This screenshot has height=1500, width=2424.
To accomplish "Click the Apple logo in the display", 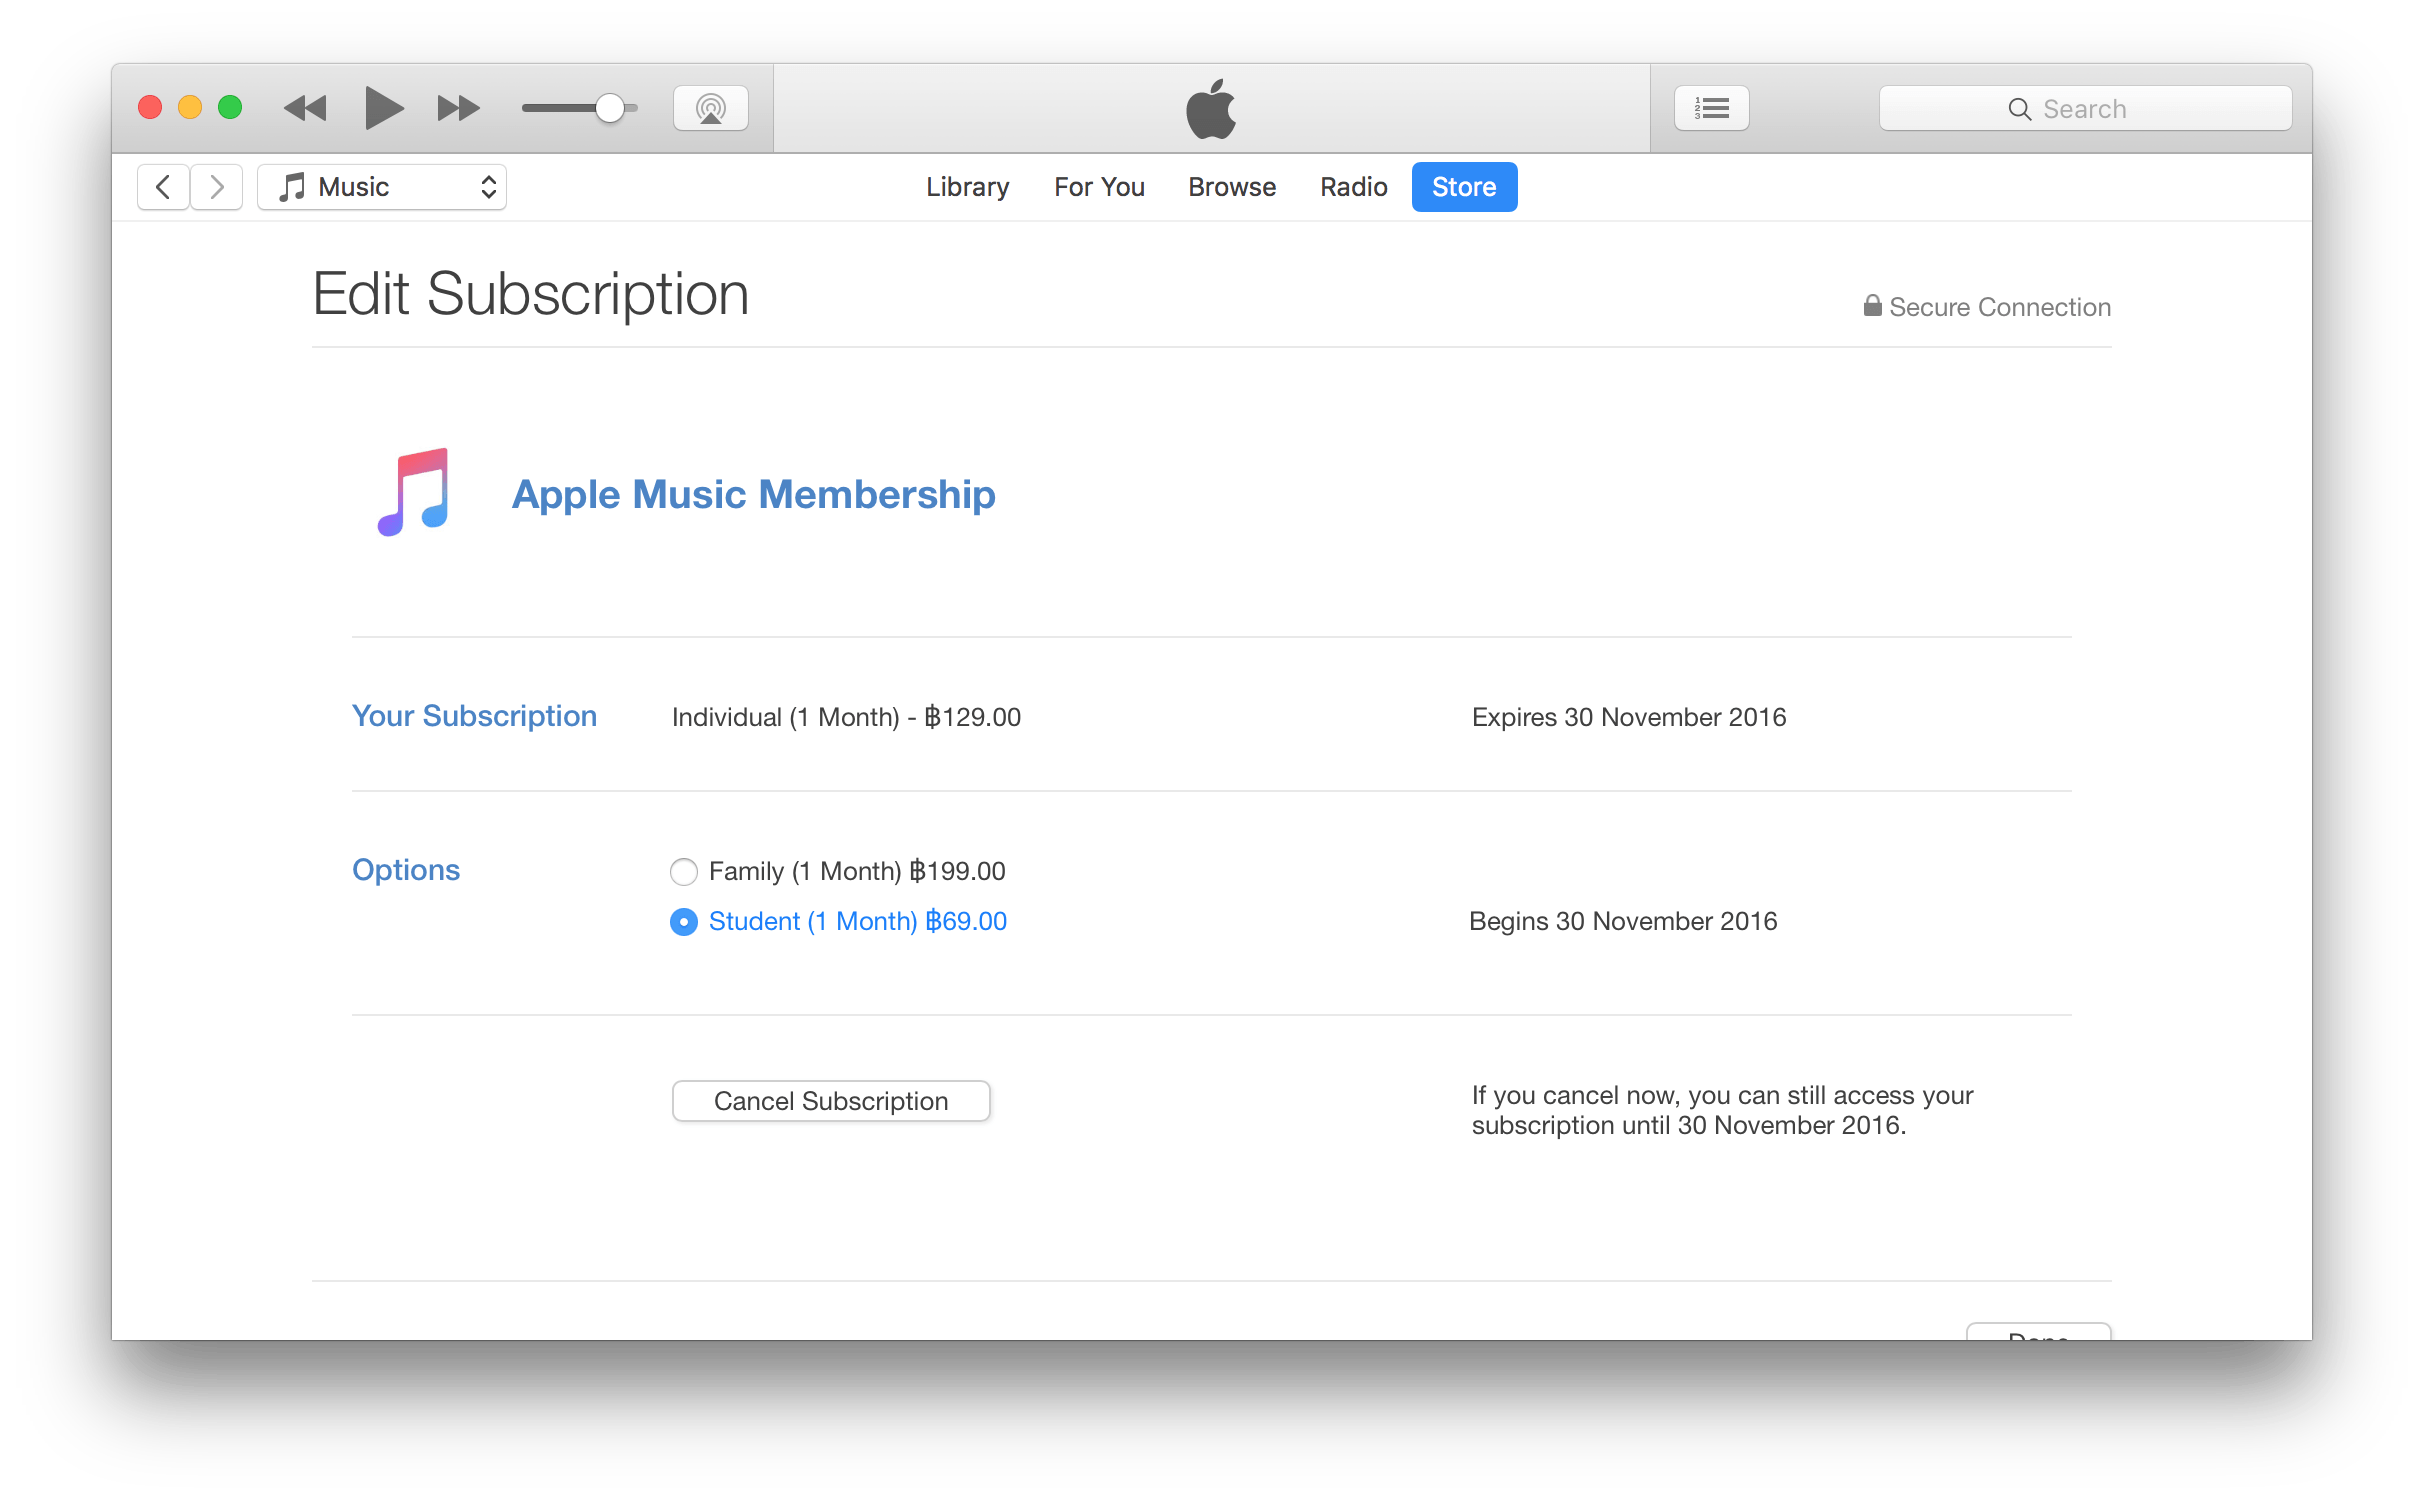I will pos(1211,108).
